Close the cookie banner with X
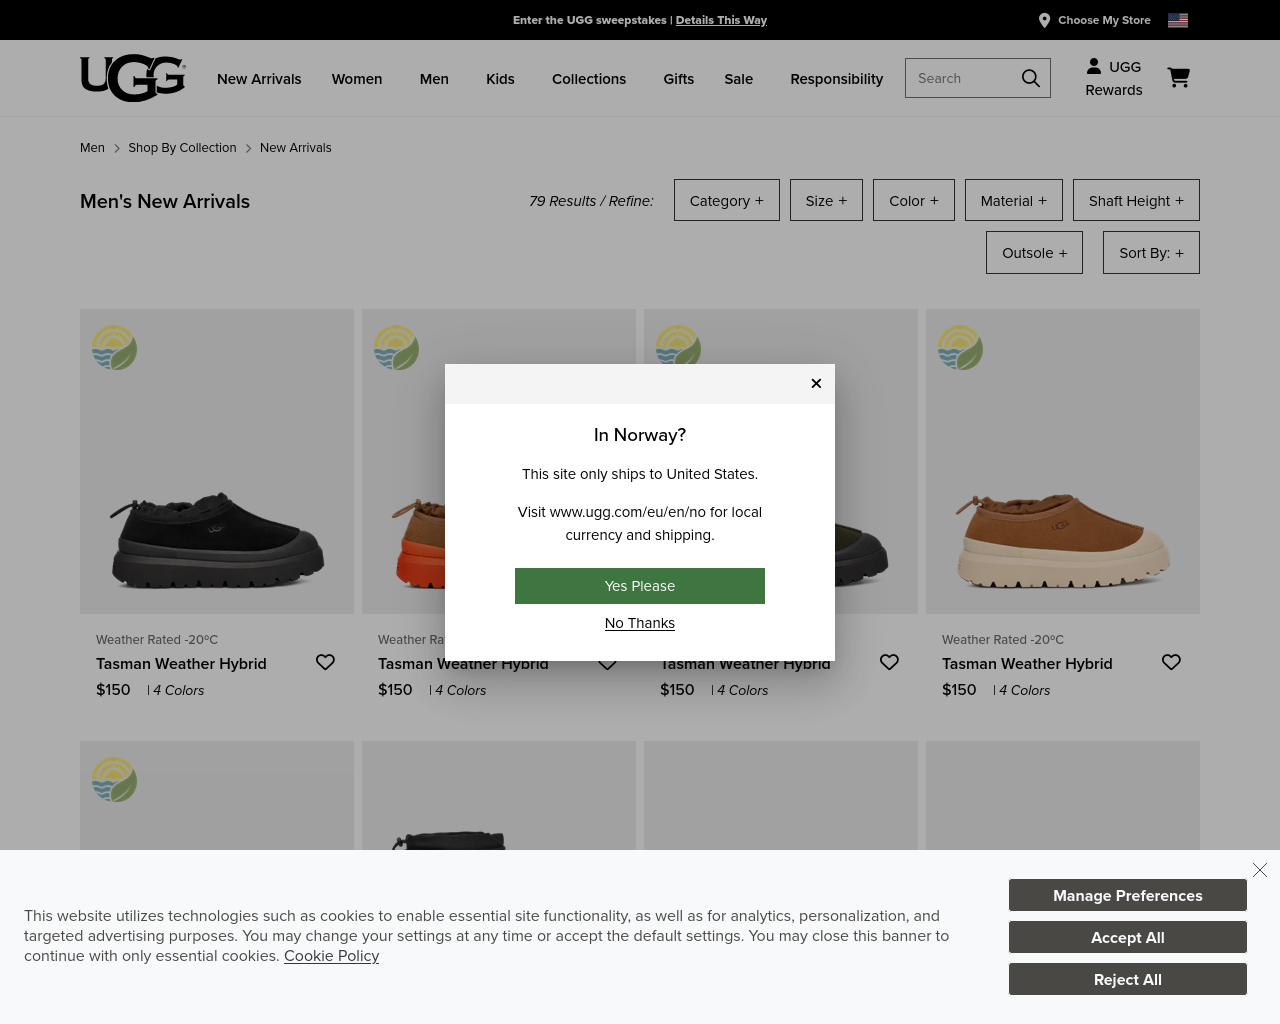This screenshot has width=1280, height=1024. click(1260, 870)
